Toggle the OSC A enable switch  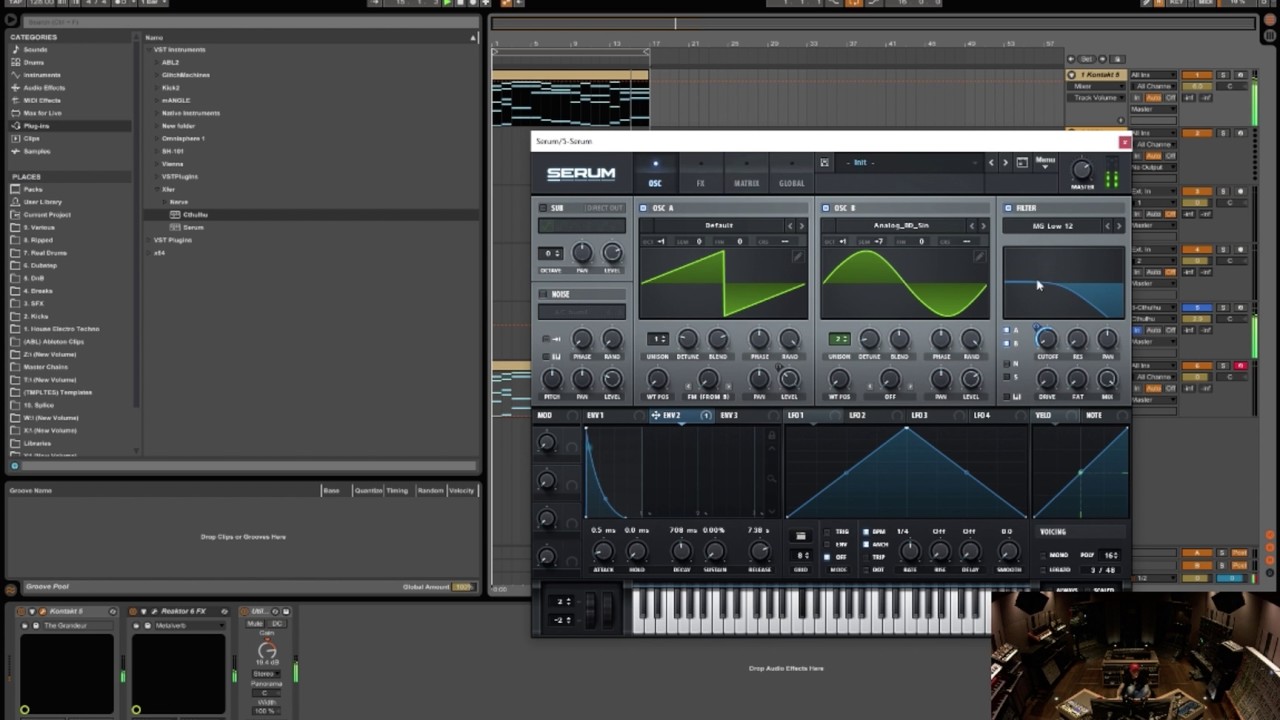[x=644, y=208]
